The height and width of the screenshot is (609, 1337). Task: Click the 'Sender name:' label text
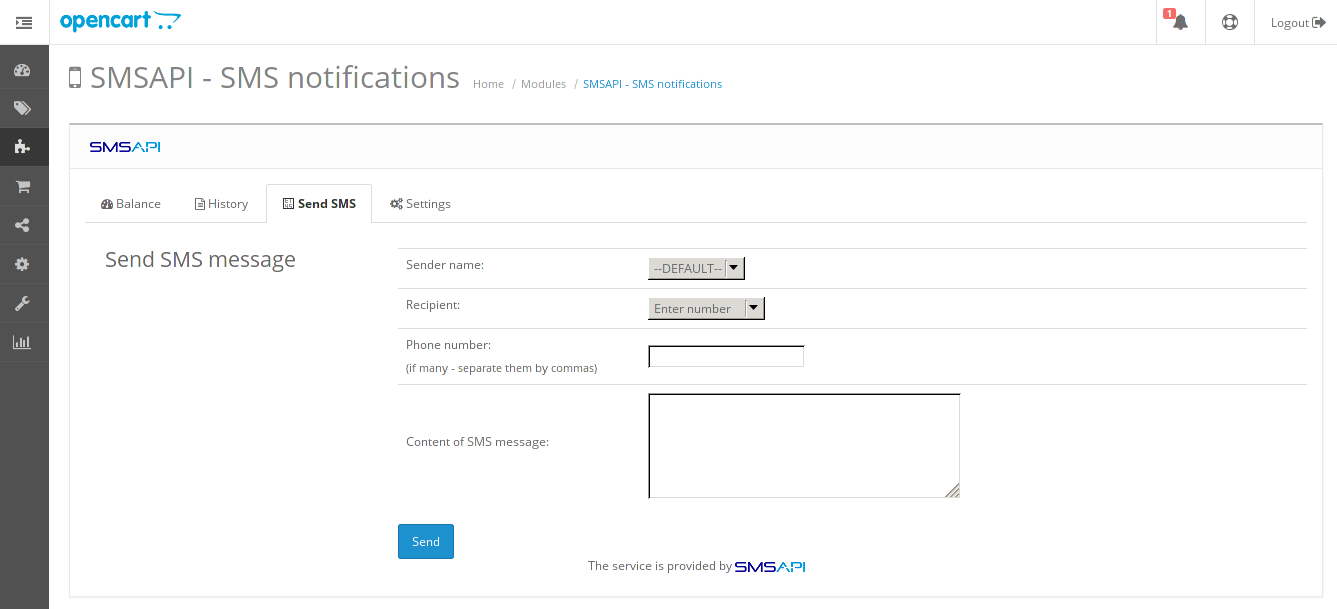(445, 265)
